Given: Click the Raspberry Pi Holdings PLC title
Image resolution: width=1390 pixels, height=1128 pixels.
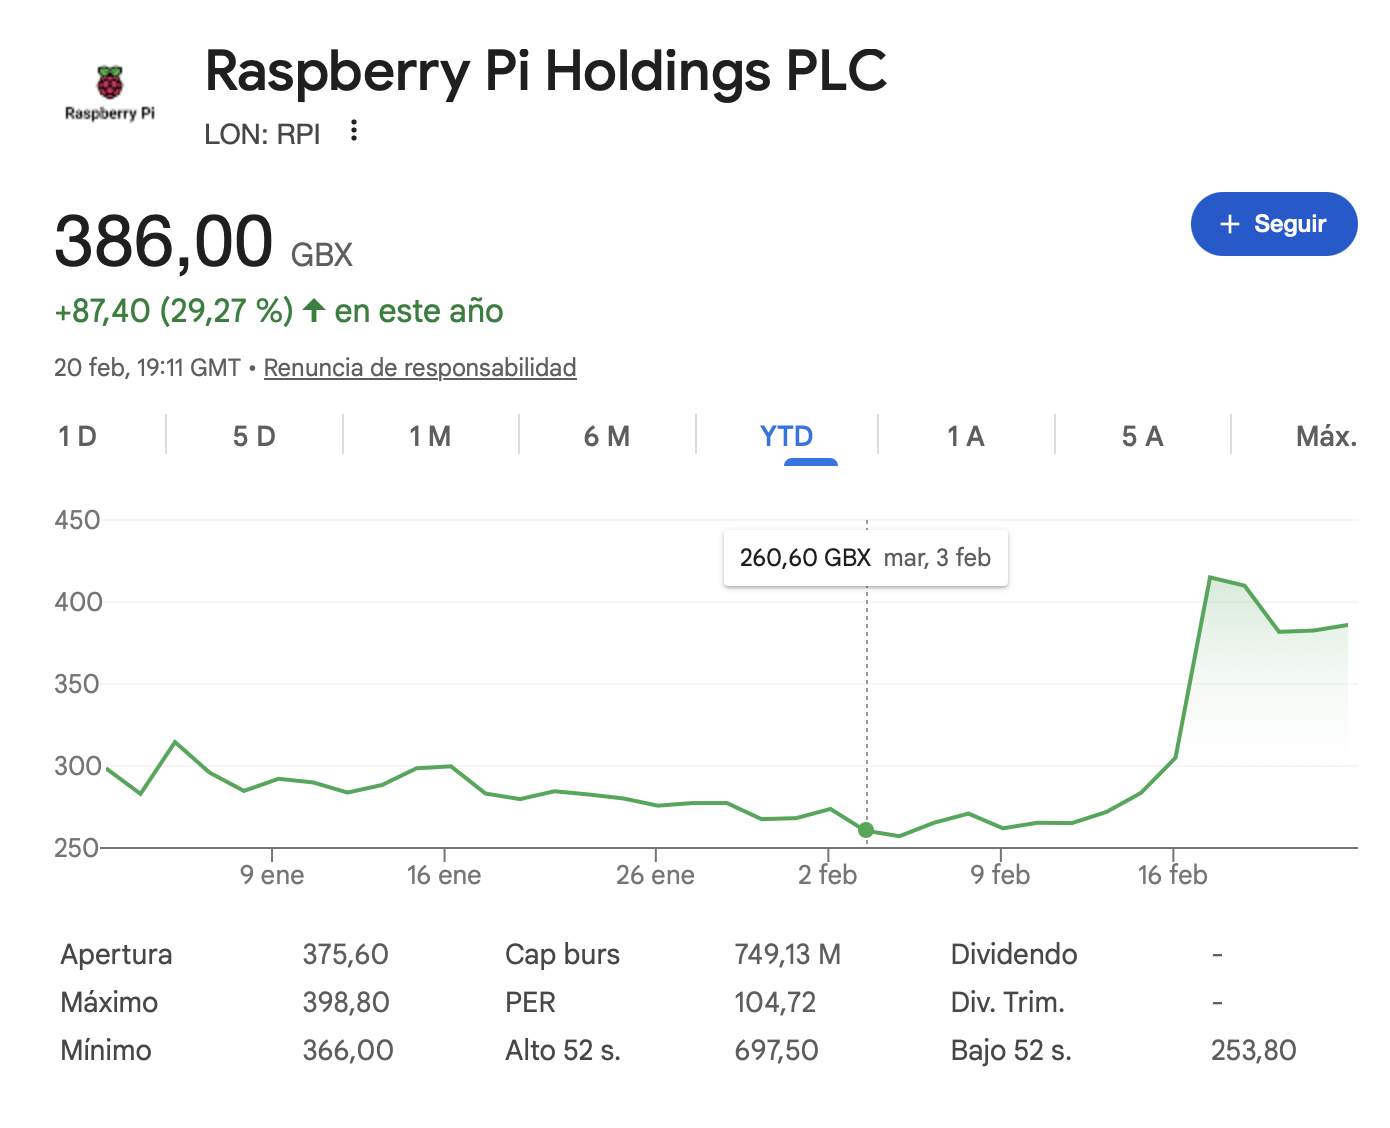Looking at the screenshot, I should pyautogui.click(x=546, y=72).
